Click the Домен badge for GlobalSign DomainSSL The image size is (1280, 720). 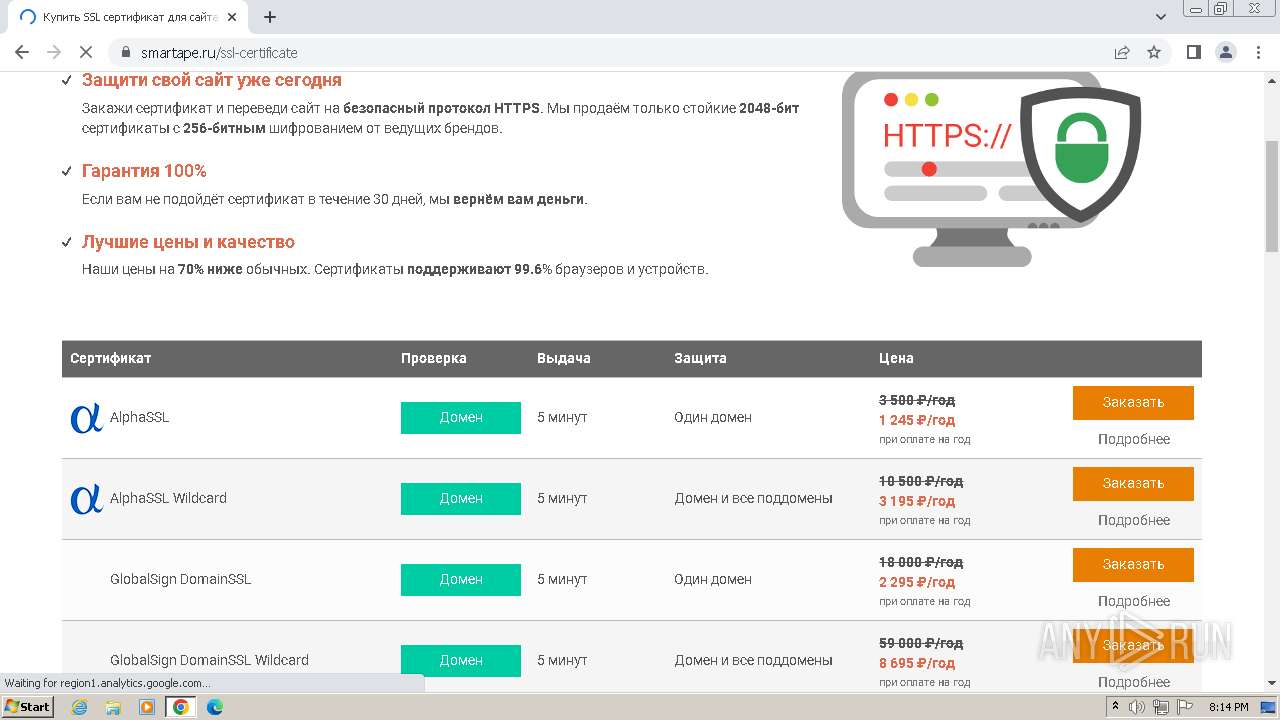click(x=461, y=579)
